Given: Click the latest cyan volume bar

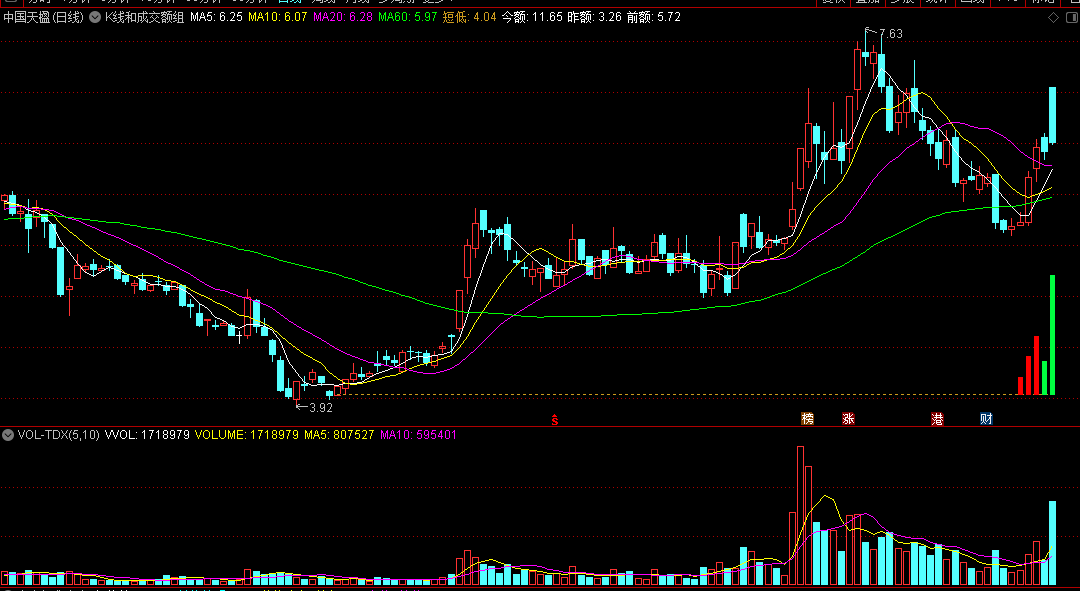Looking at the screenshot, I should coord(1052,543).
